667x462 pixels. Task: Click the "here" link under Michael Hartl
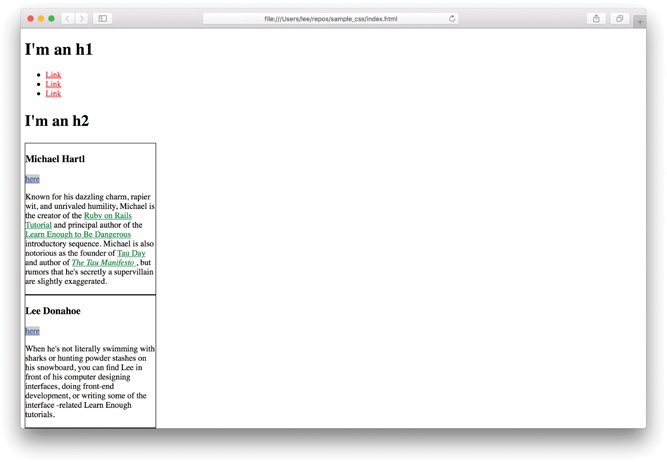point(32,179)
